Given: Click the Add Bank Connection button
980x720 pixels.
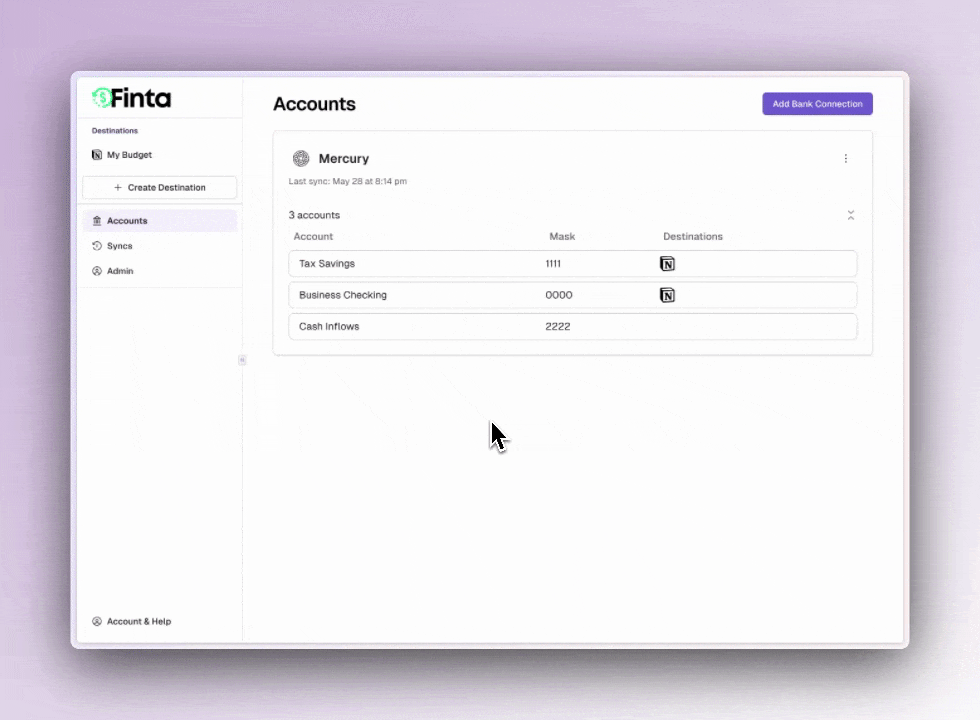Looking at the screenshot, I should pos(817,103).
